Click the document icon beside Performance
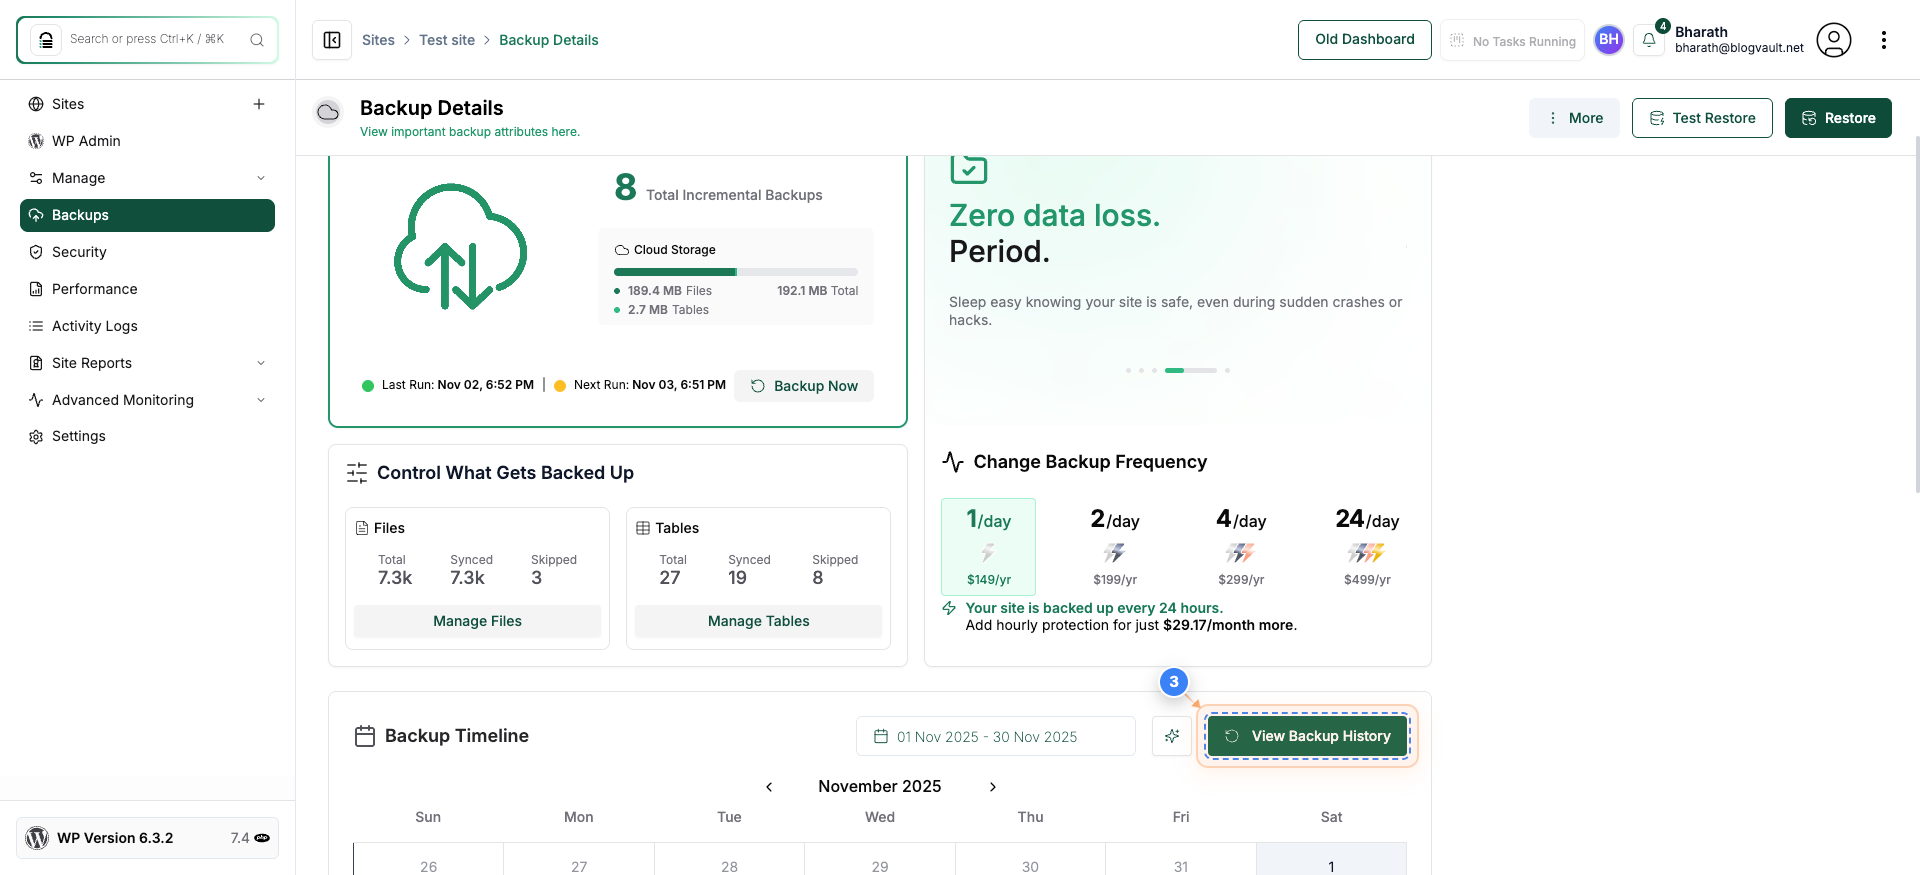1920x875 pixels. coord(36,289)
